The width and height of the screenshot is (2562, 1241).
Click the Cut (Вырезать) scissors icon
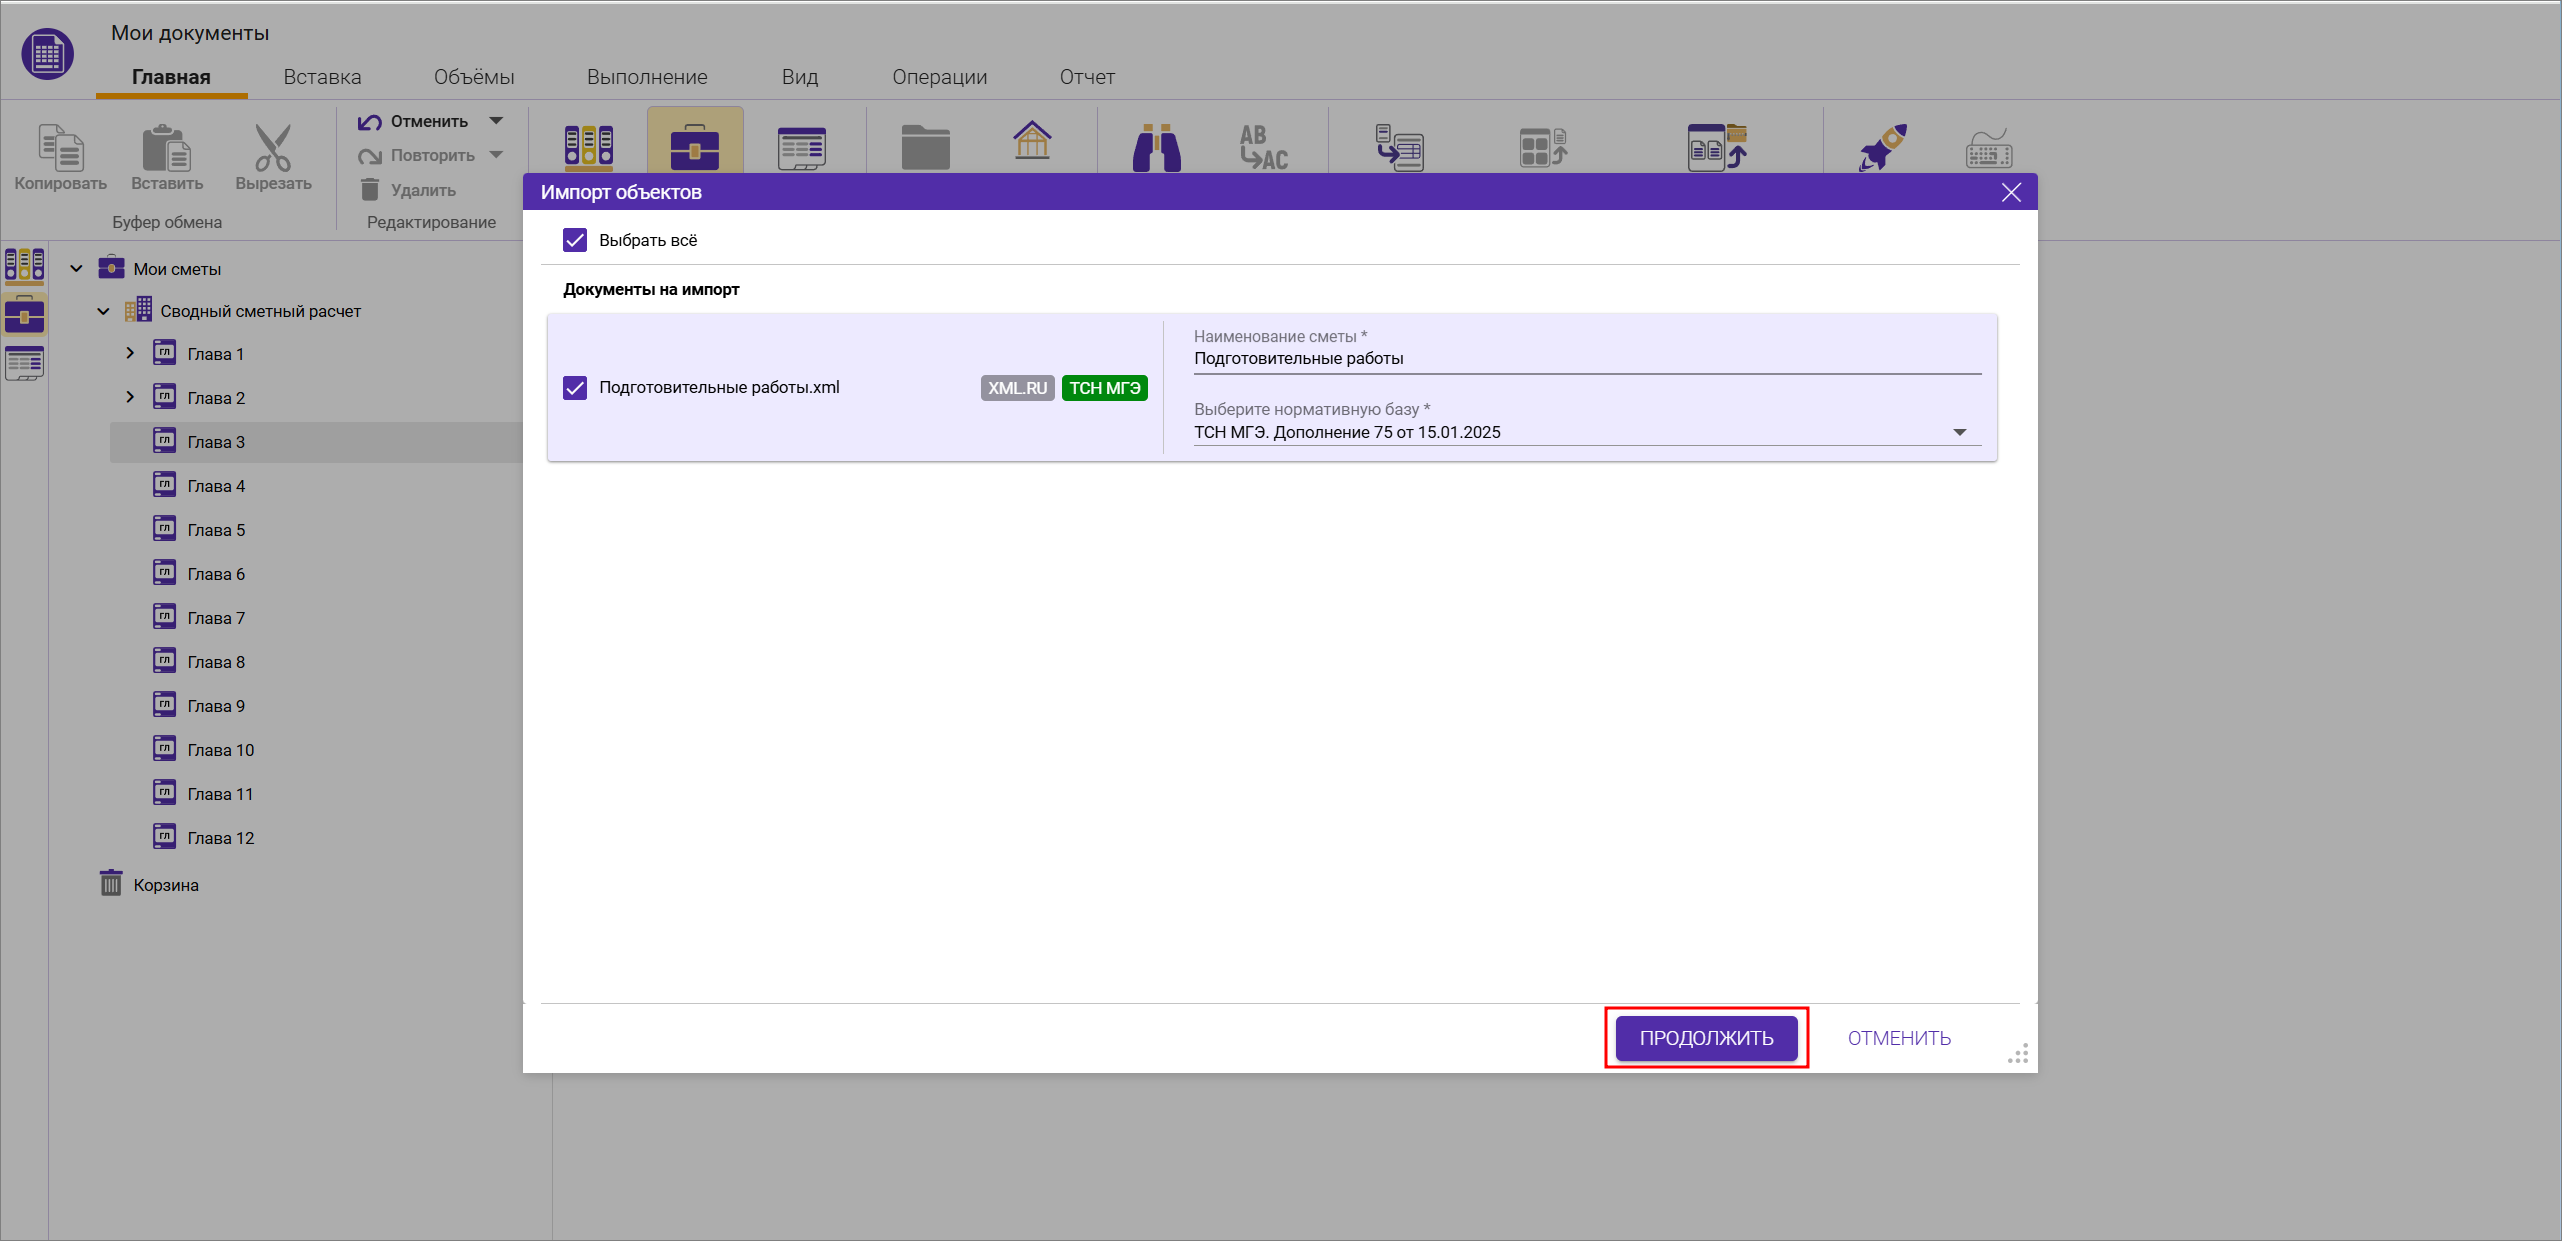[273, 147]
